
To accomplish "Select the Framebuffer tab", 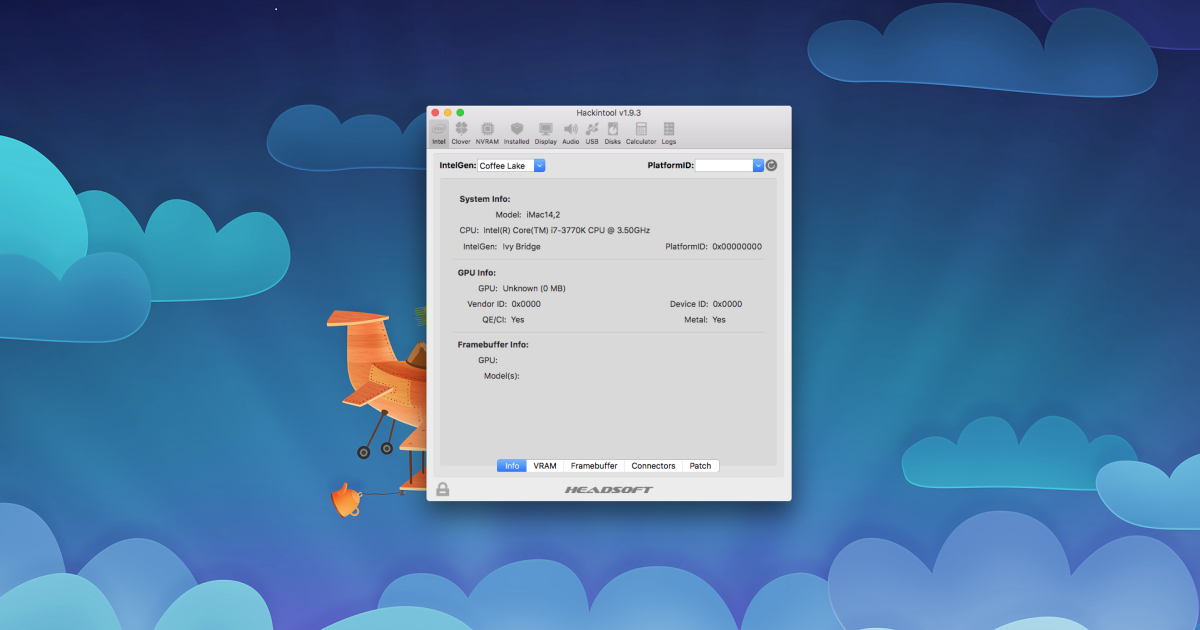I will coord(594,465).
